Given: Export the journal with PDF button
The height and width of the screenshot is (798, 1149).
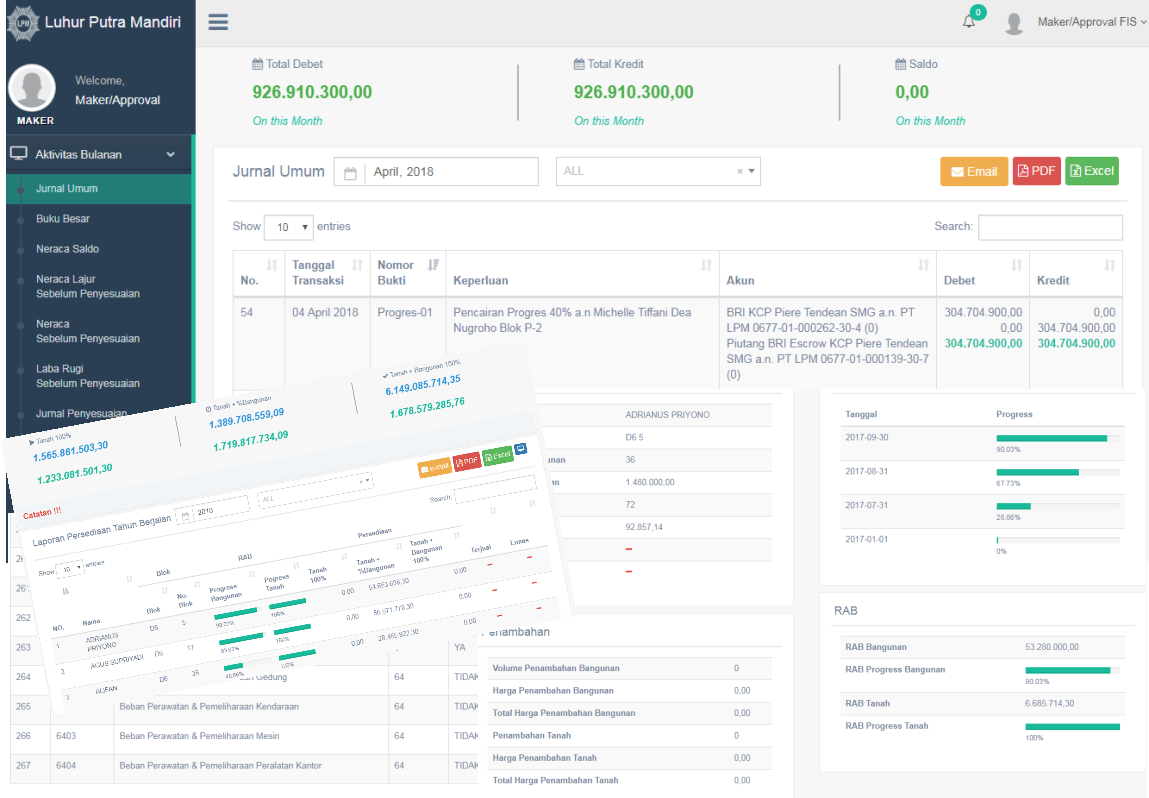Looking at the screenshot, I should 1036,171.
